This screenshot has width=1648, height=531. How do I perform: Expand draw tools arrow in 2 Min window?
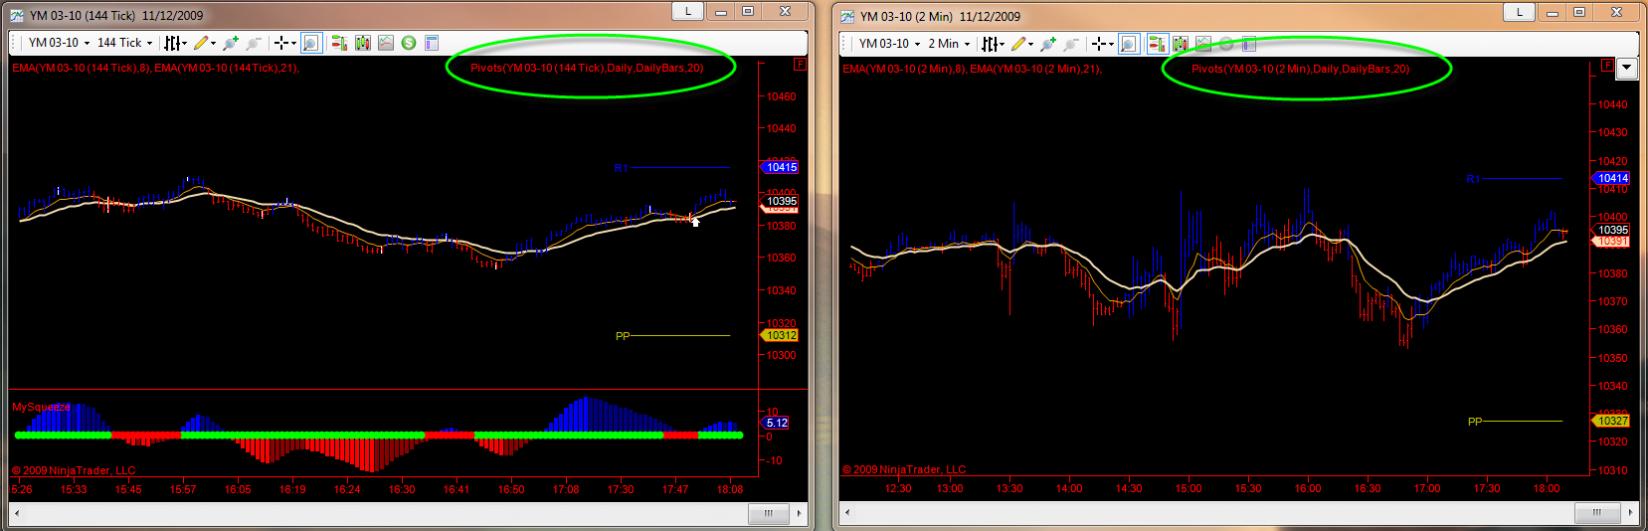tap(1031, 44)
